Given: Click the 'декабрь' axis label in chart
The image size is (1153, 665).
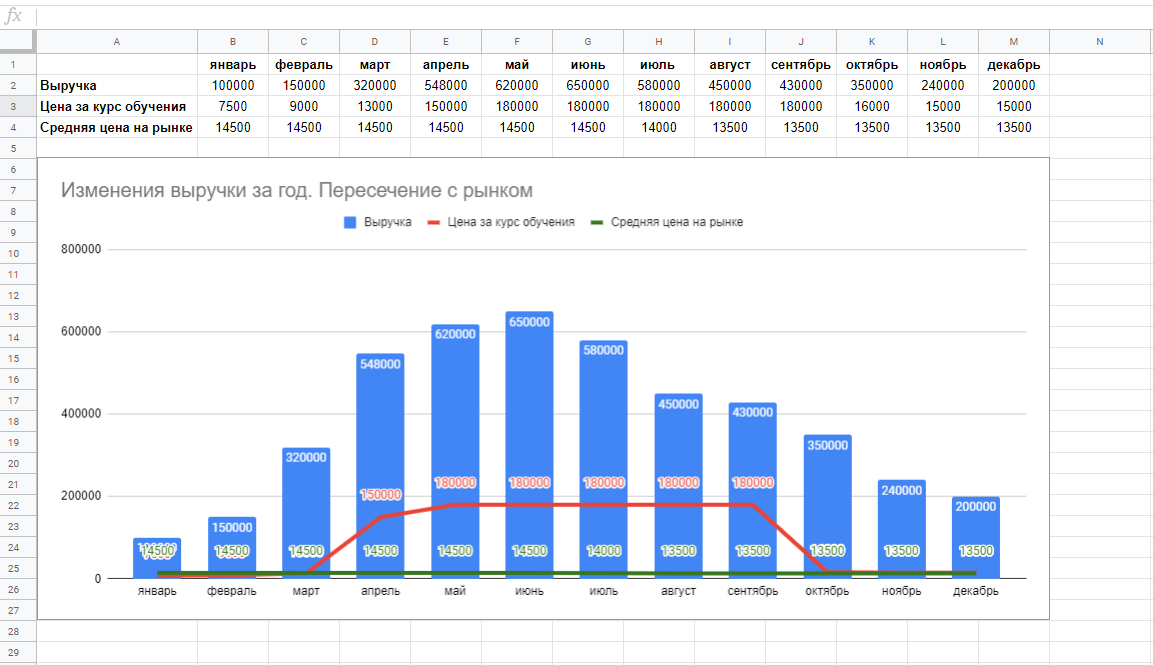Looking at the screenshot, I should tap(976, 591).
